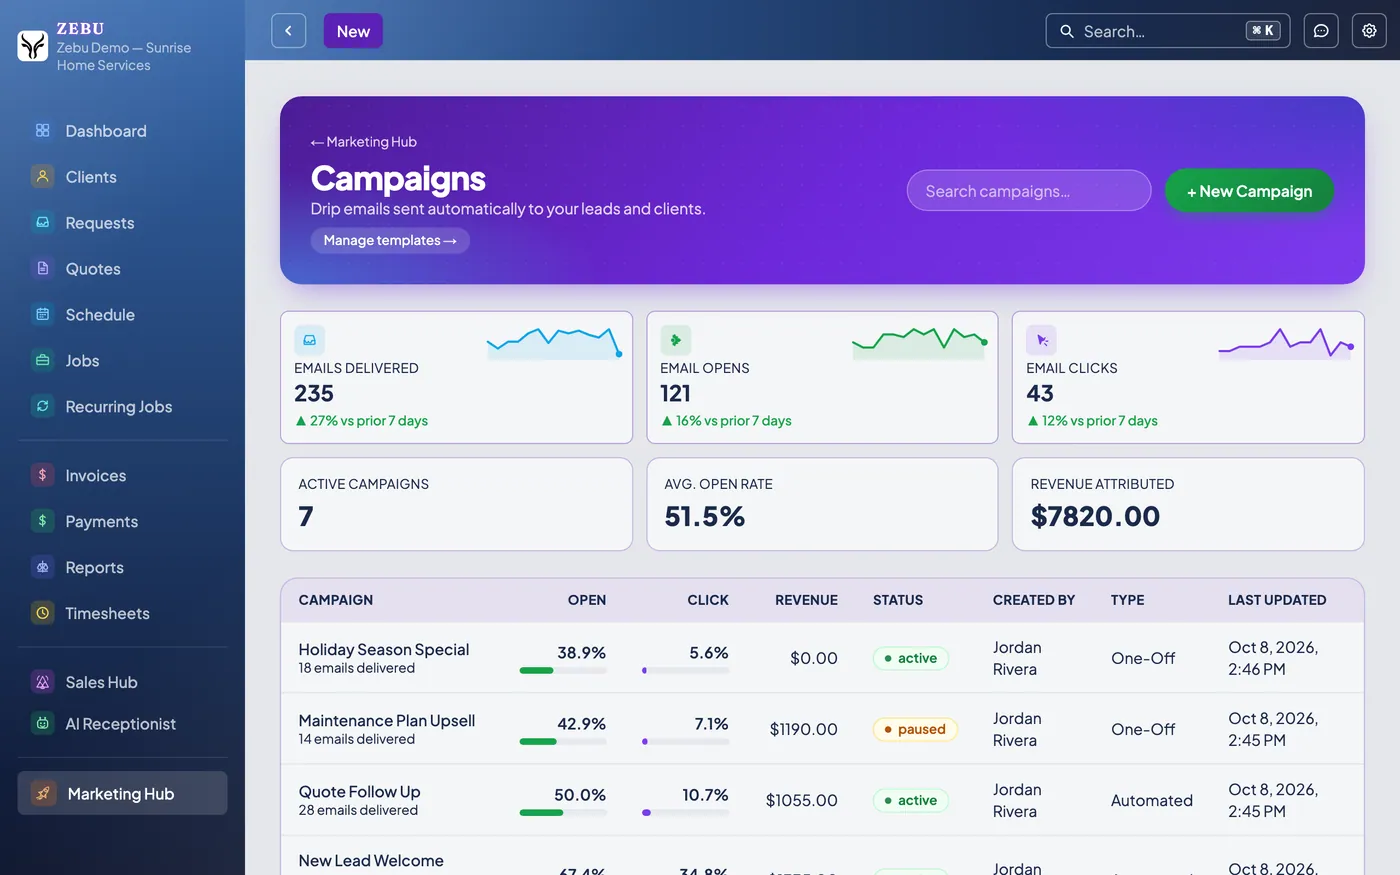This screenshot has height=875, width=1400.
Task: Open the Quote Follow Up campaign
Action: [359, 791]
